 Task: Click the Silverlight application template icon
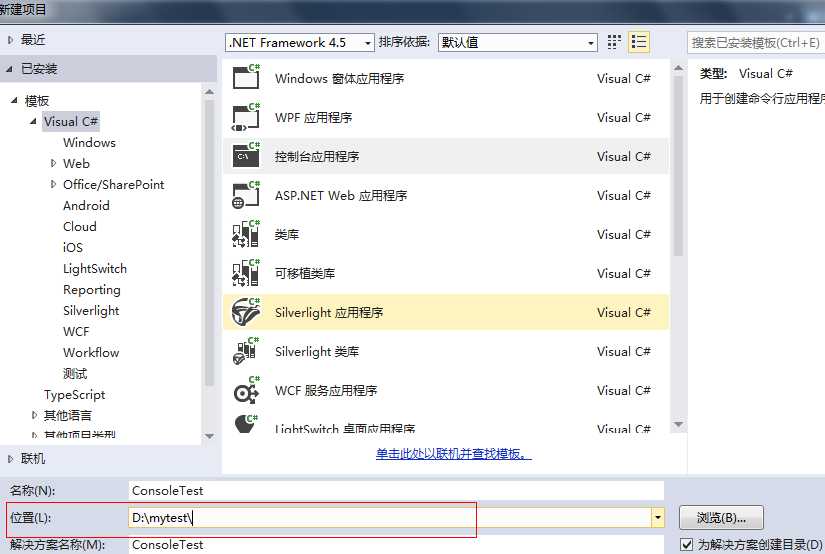pyautogui.click(x=246, y=312)
